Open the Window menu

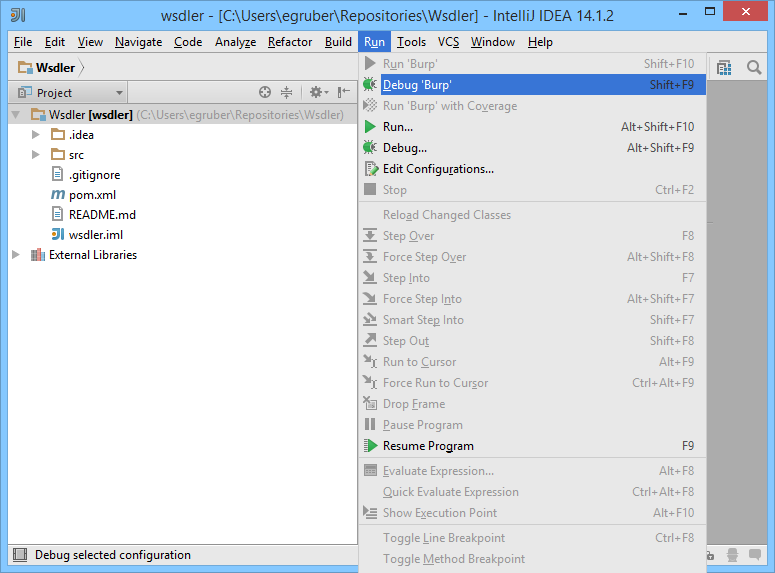point(493,42)
